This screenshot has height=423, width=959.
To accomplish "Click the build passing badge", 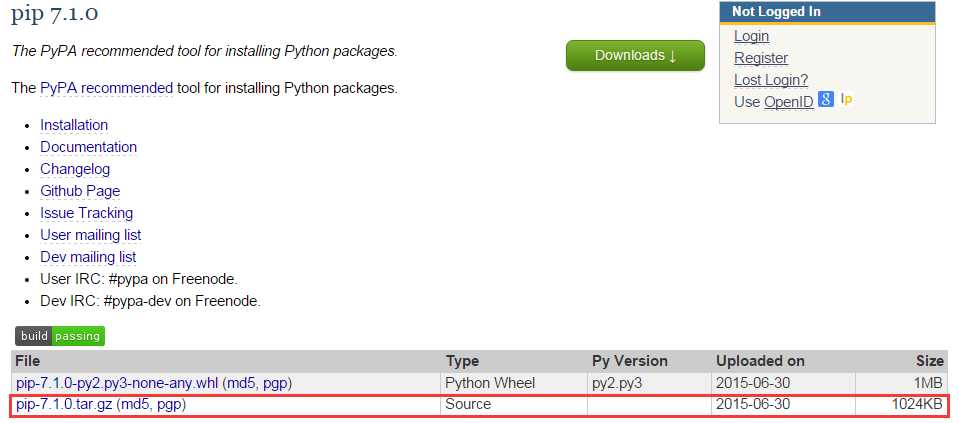I will tap(60, 336).
